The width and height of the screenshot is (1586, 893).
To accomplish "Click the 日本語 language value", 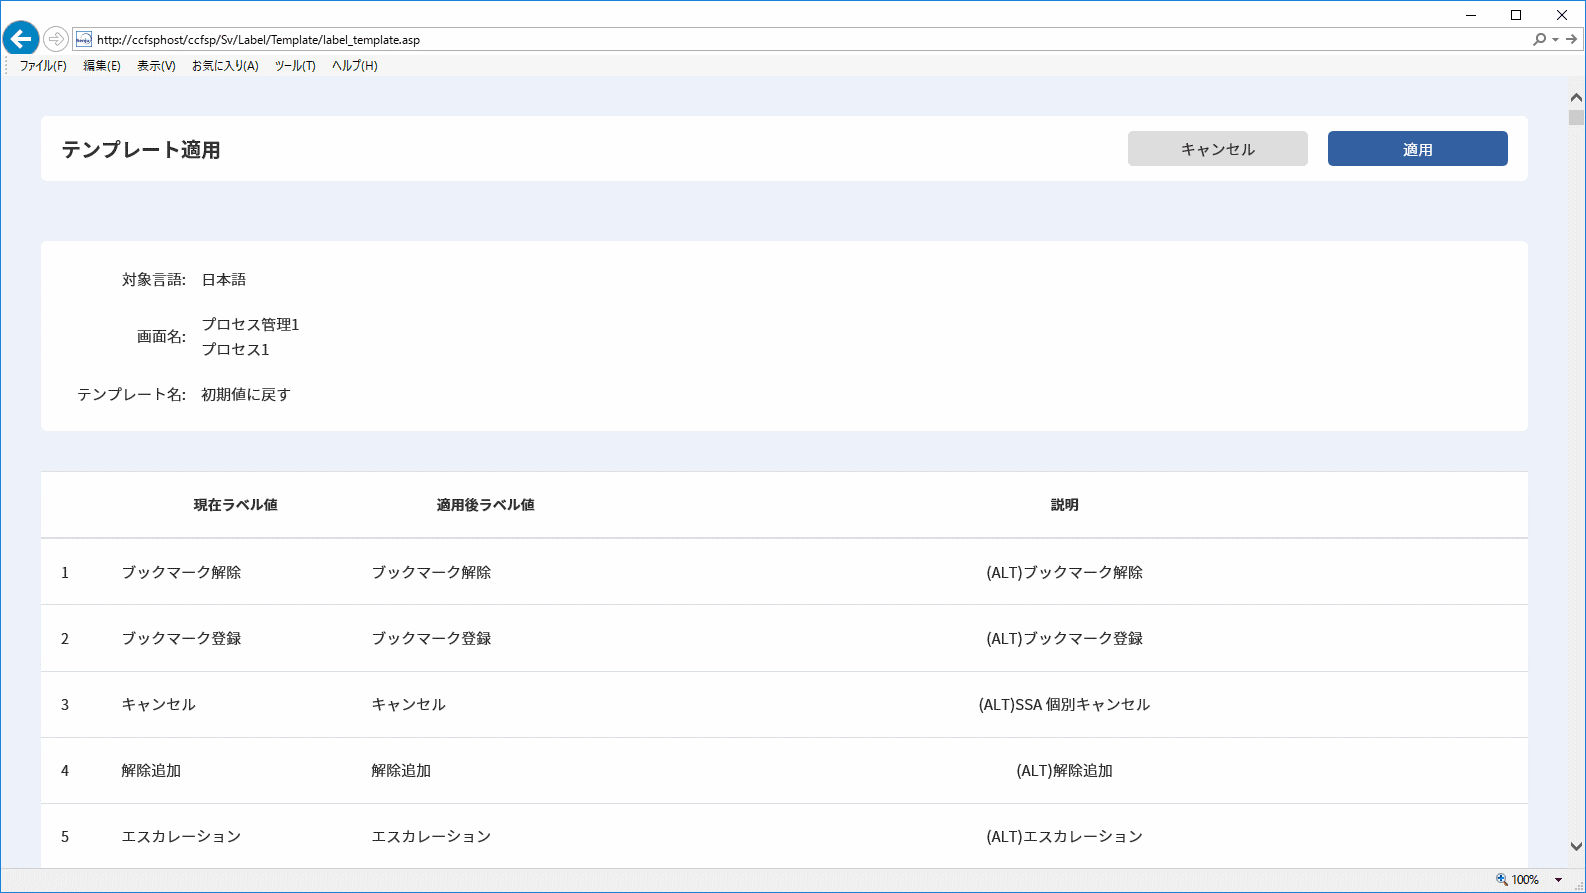I will (224, 280).
